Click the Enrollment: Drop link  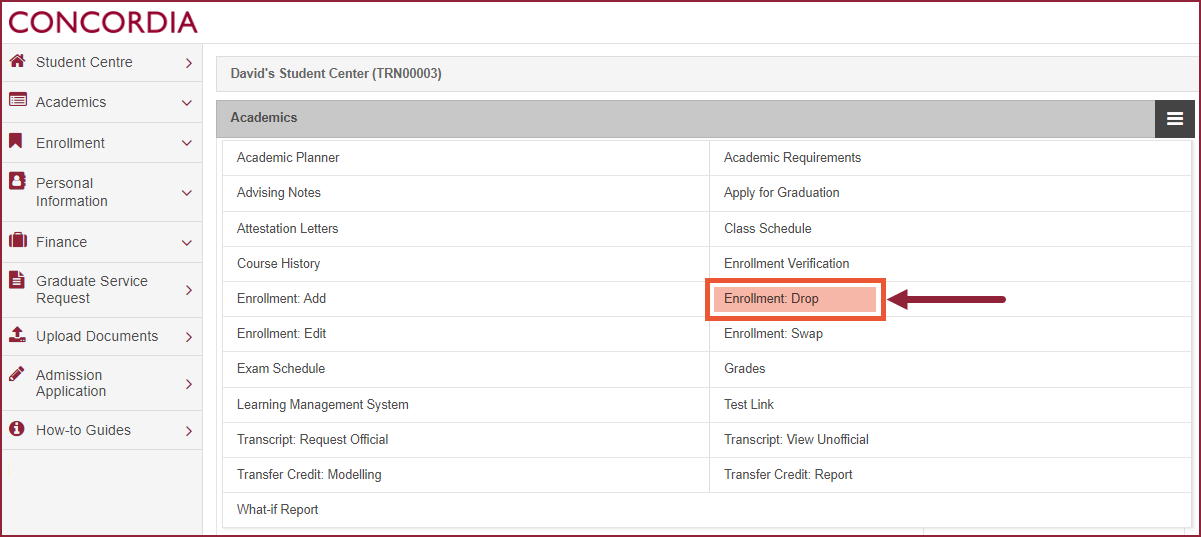click(x=771, y=298)
